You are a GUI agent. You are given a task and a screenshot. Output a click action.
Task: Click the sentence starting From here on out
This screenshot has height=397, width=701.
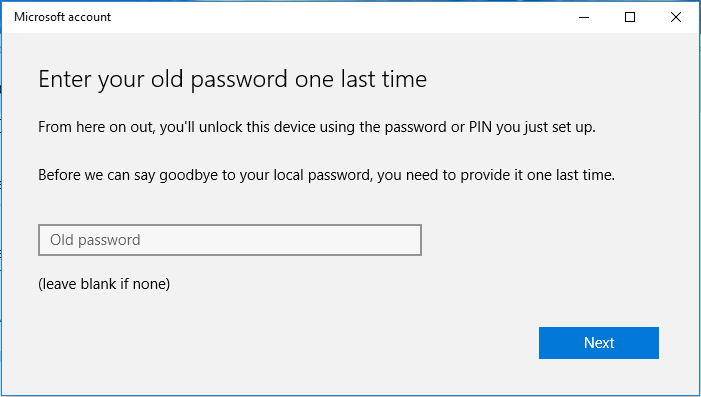coord(317,127)
